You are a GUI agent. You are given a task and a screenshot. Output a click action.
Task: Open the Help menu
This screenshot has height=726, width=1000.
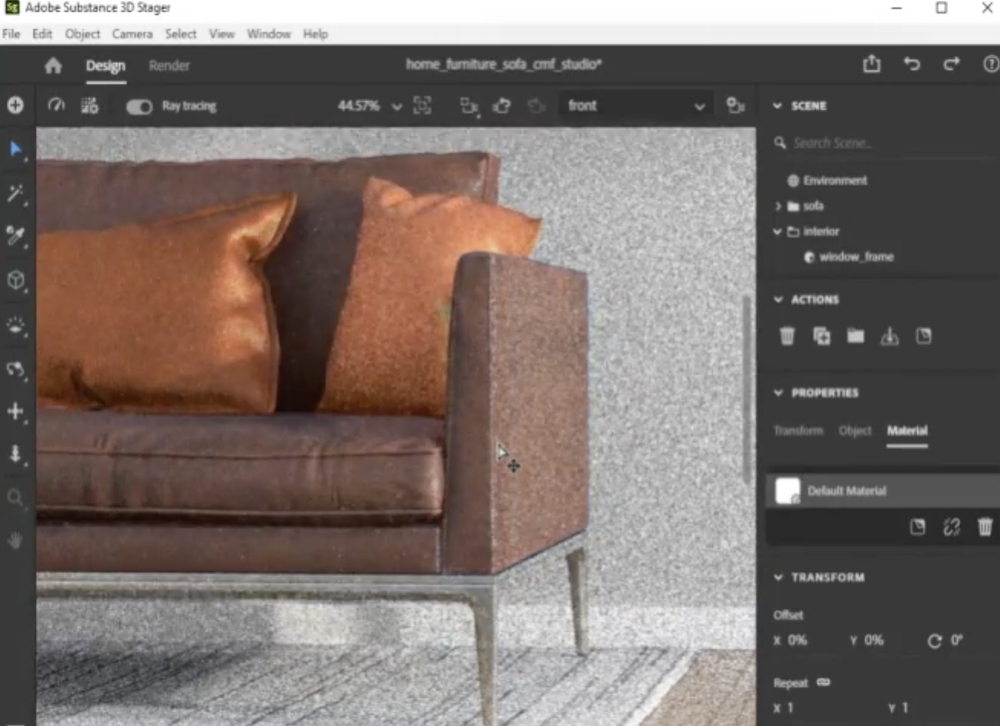tap(315, 34)
